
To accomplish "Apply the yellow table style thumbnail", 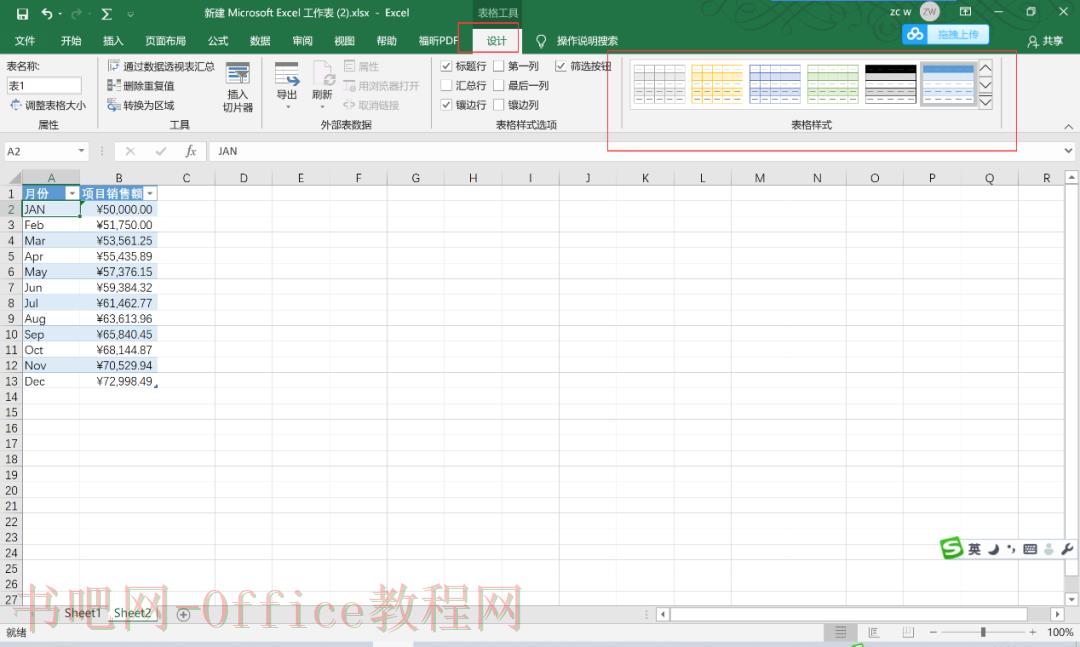I will pyautogui.click(x=717, y=84).
